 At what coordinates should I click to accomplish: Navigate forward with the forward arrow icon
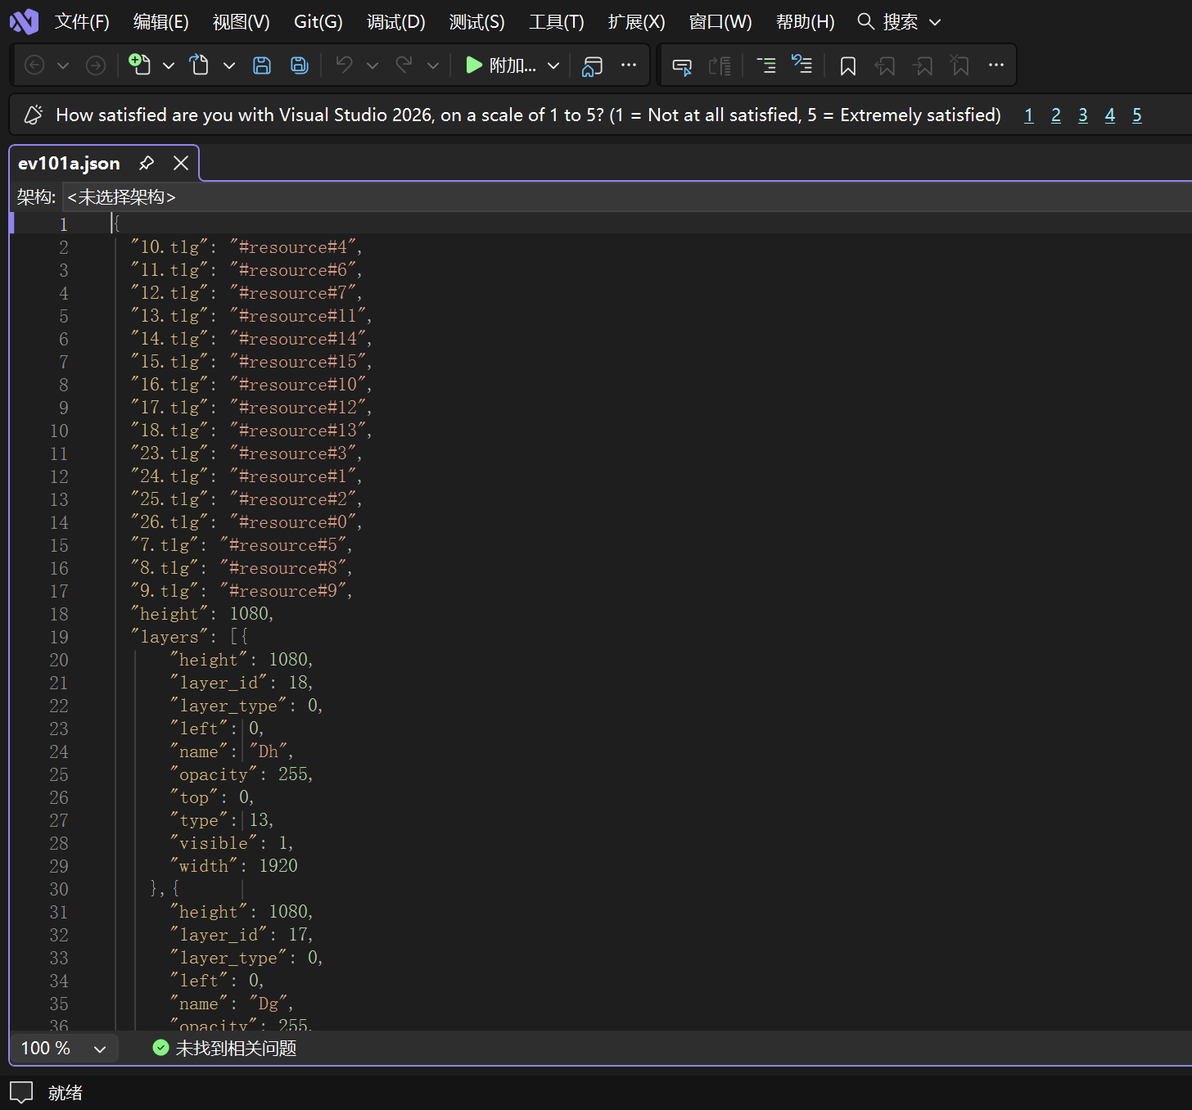96,65
